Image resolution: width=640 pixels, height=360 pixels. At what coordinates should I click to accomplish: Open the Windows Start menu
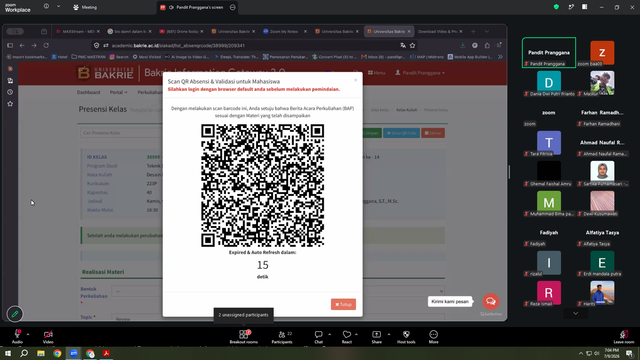[8, 353]
